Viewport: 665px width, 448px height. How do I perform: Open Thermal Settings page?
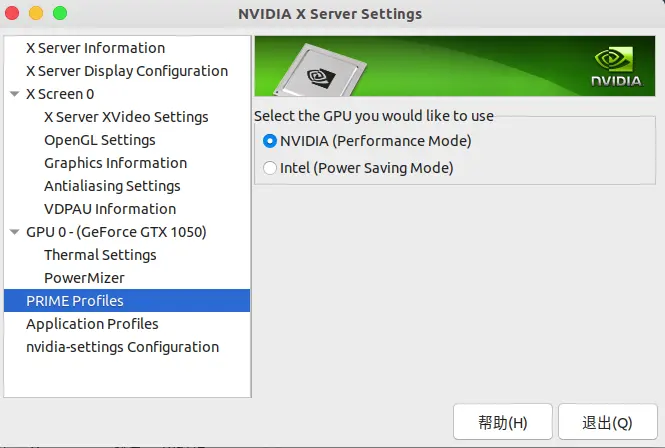pos(100,255)
